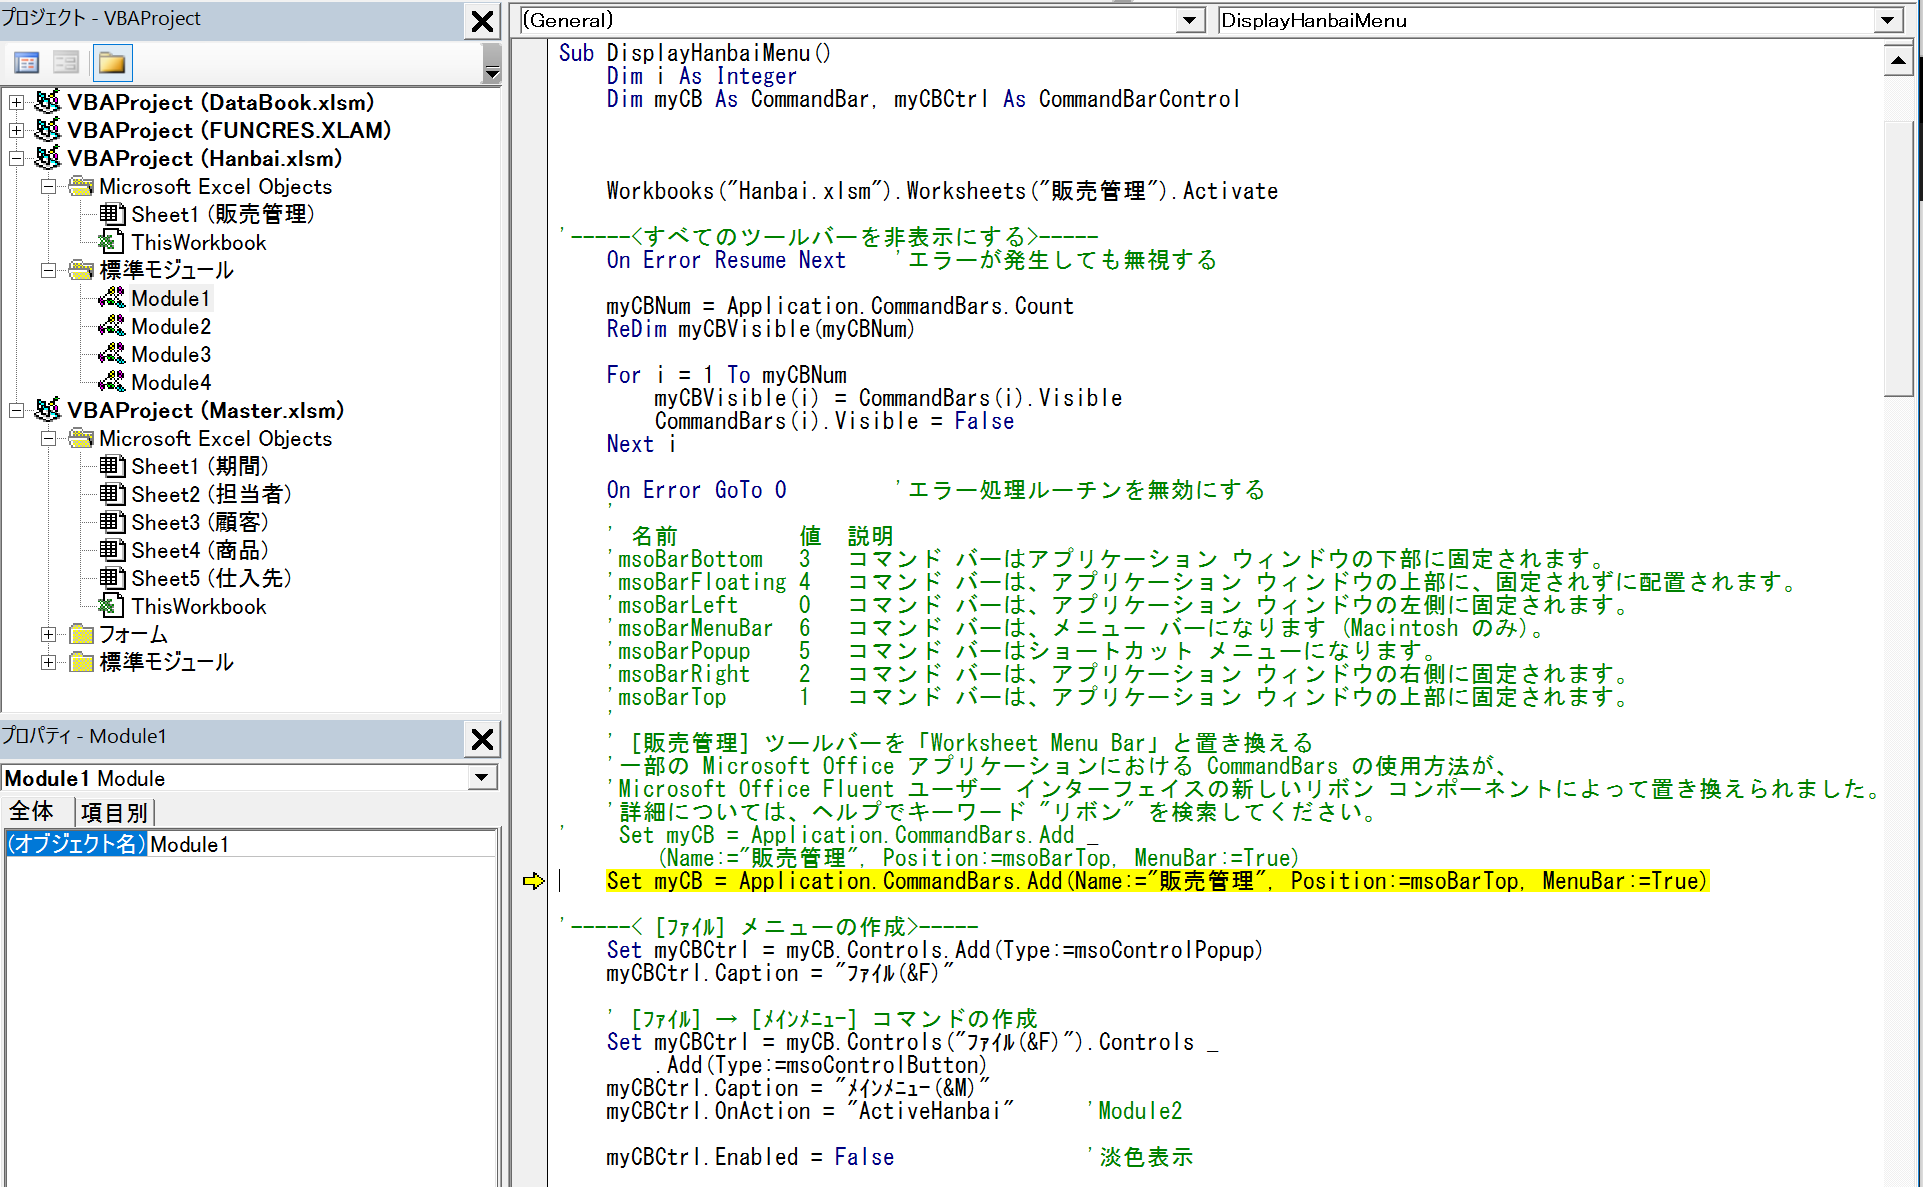Open the (General) object dropdown
The width and height of the screenshot is (1923, 1187).
click(x=1188, y=20)
